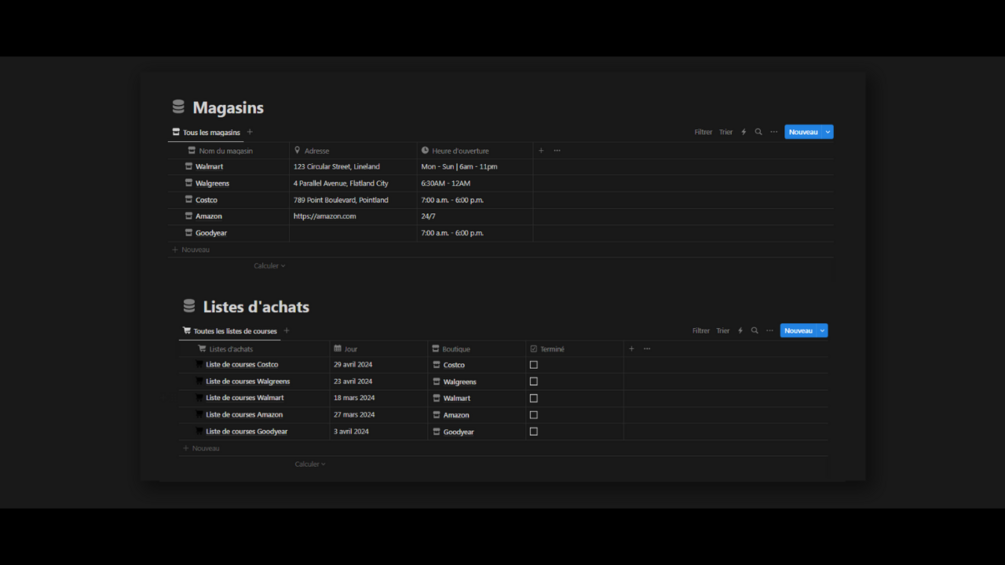Expand Calculer dropdown under Listes d'achats table
This screenshot has width=1005, height=565.
[x=310, y=464]
